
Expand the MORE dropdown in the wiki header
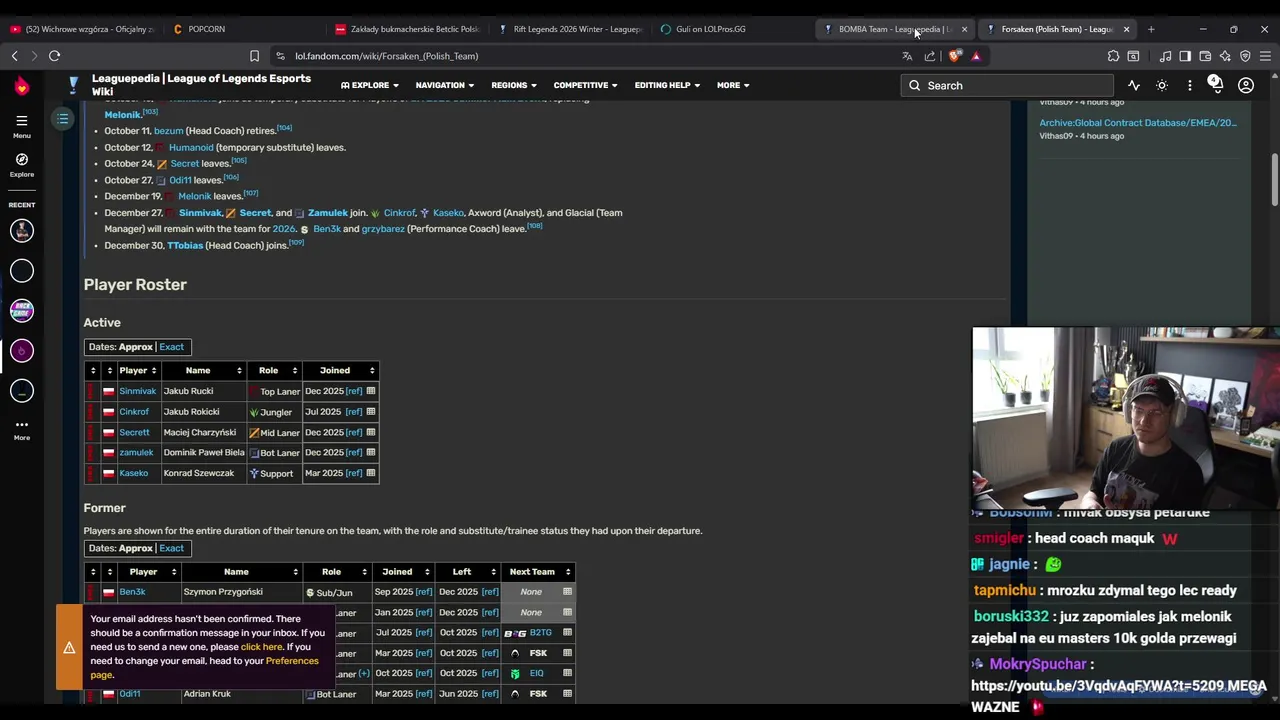(732, 85)
